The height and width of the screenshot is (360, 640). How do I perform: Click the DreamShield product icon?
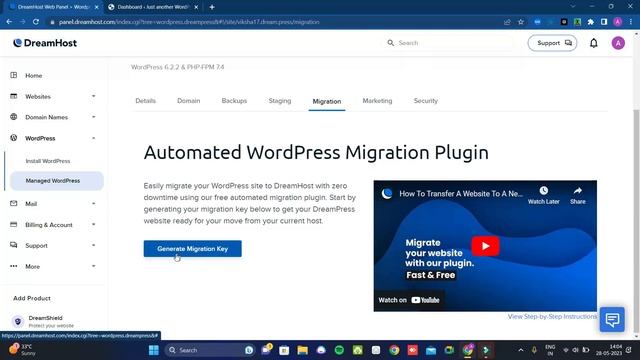pos(18,322)
